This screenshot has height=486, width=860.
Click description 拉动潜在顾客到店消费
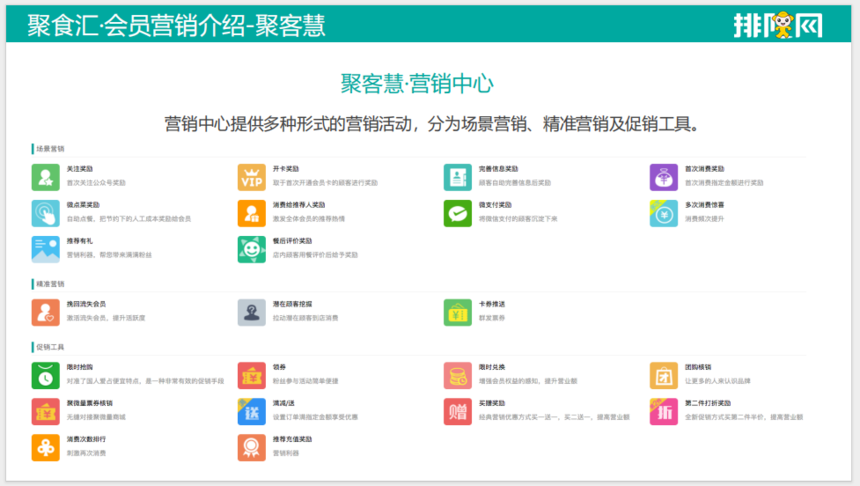[x=305, y=318]
